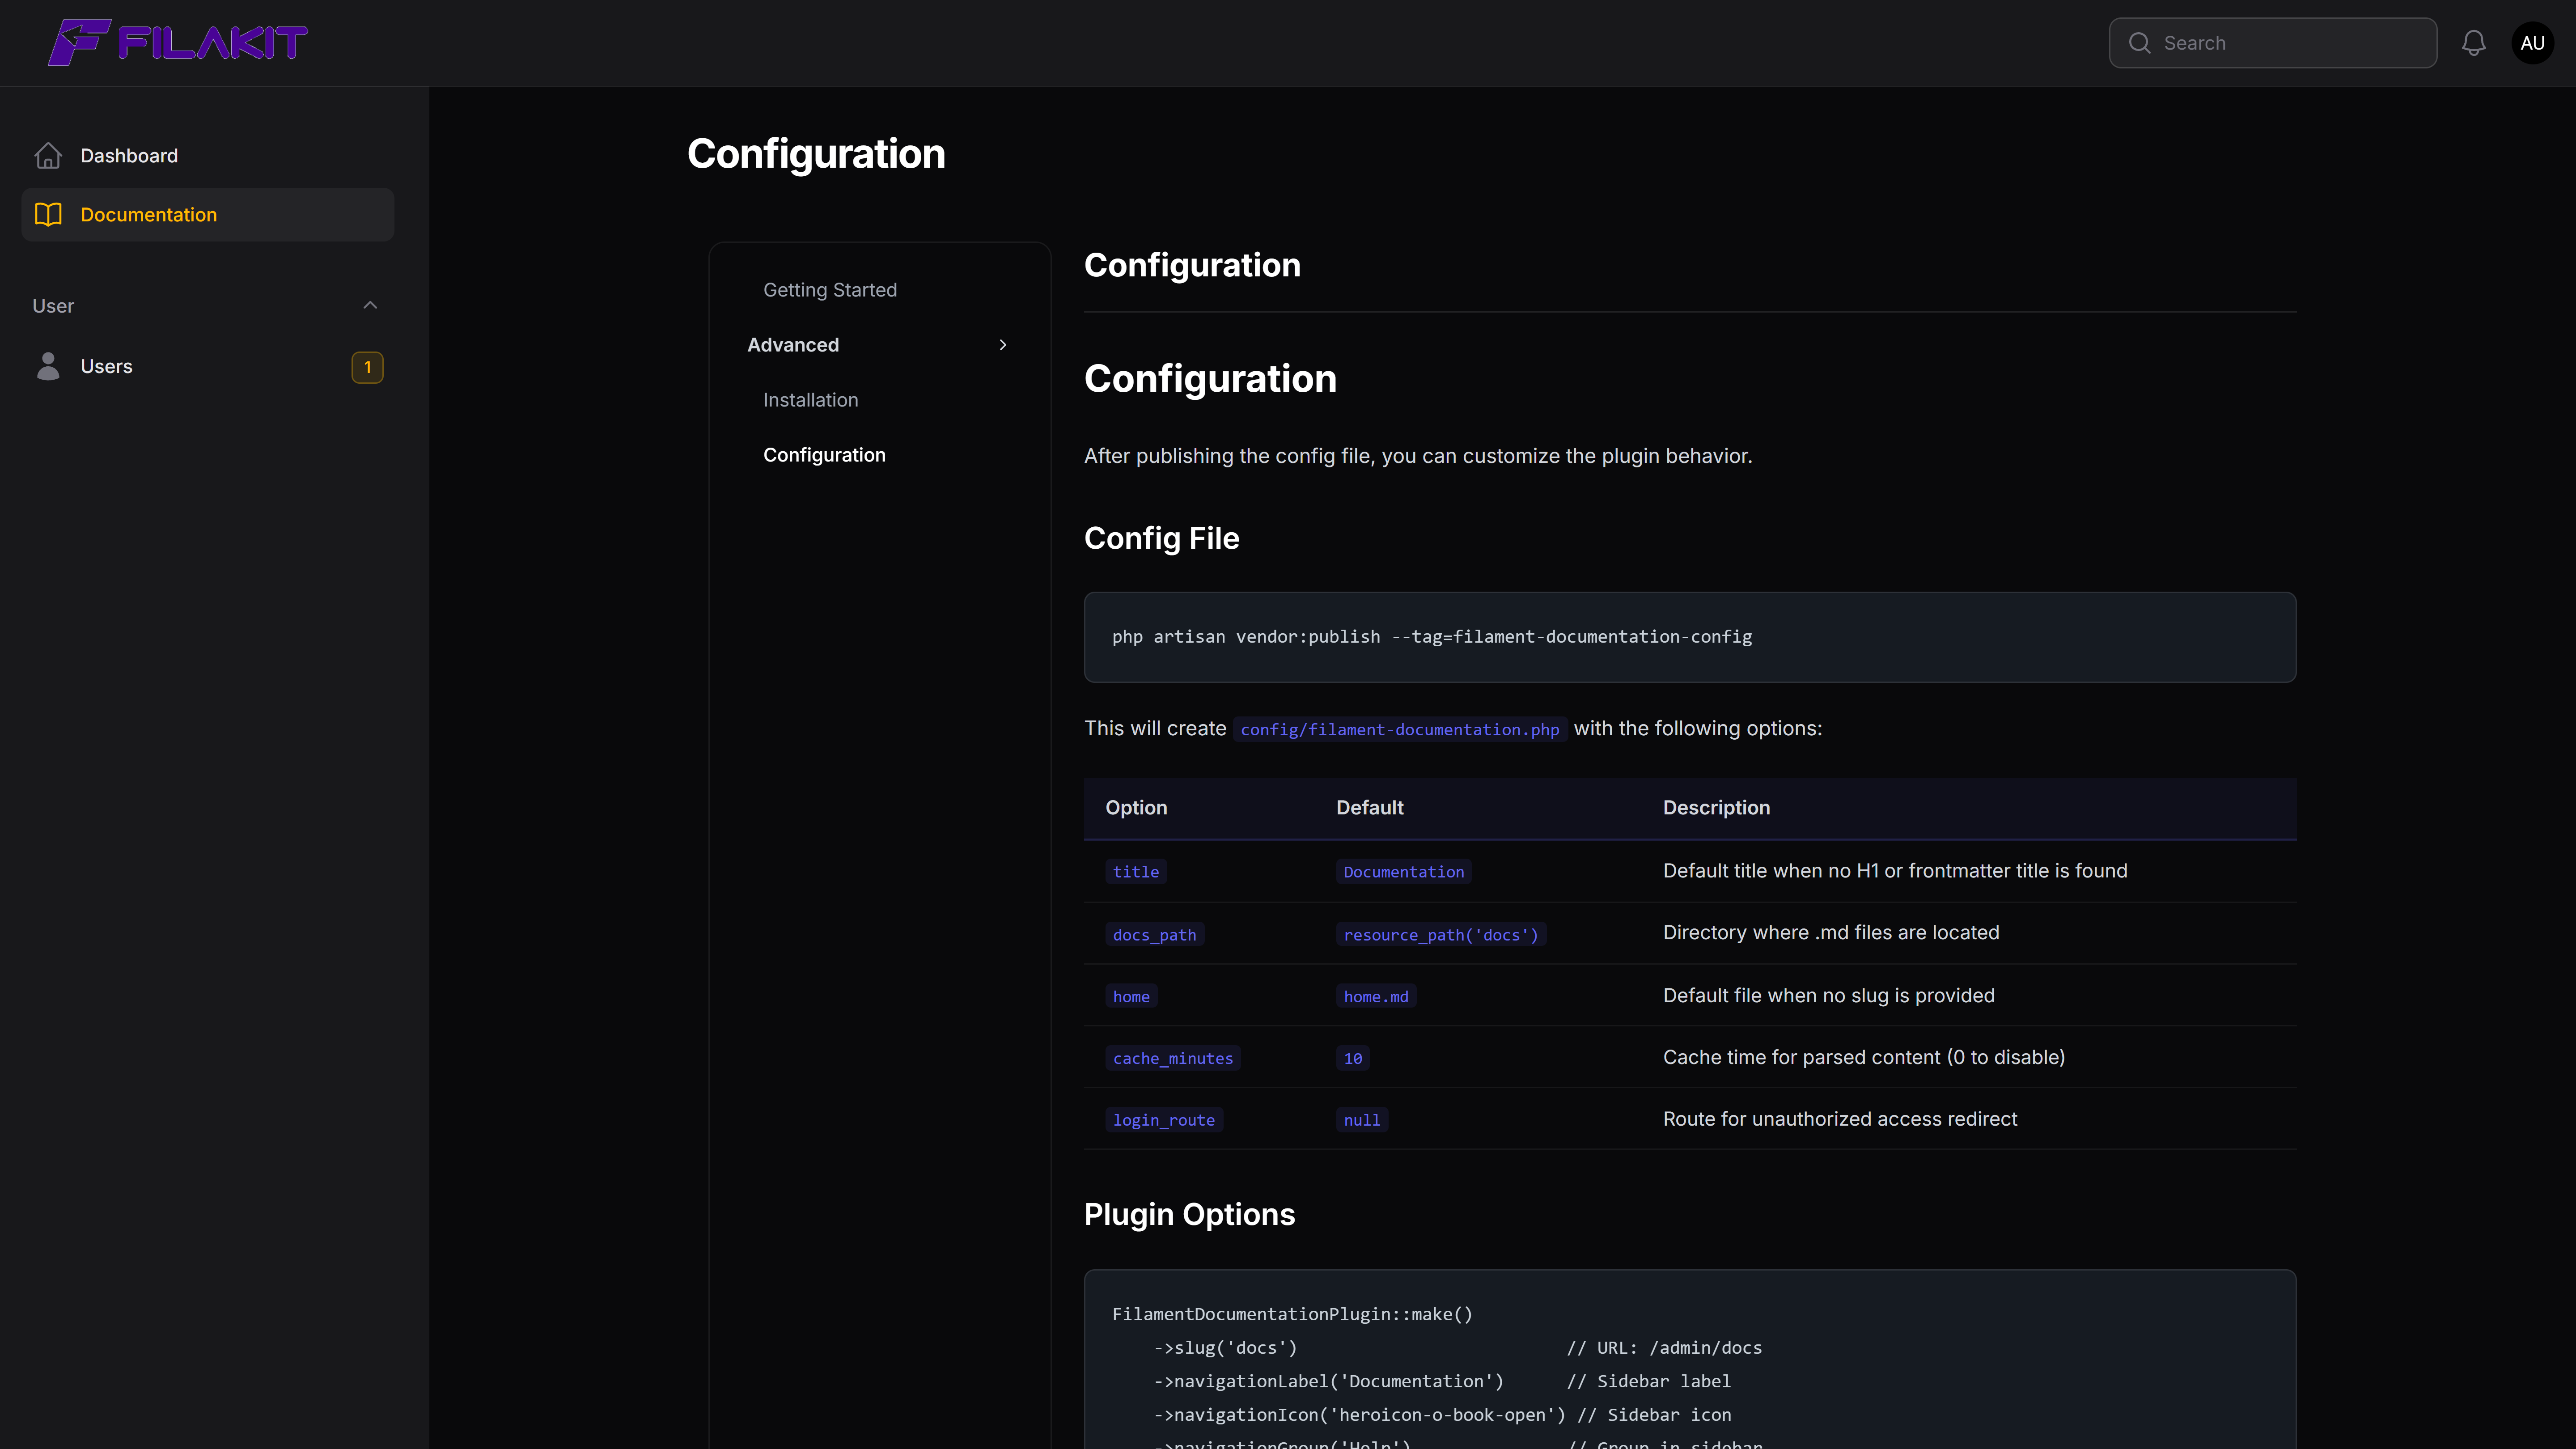The height and width of the screenshot is (1449, 2576).
Task: Click the Documentation default value
Action: pyautogui.click(x=1404, y=871)
